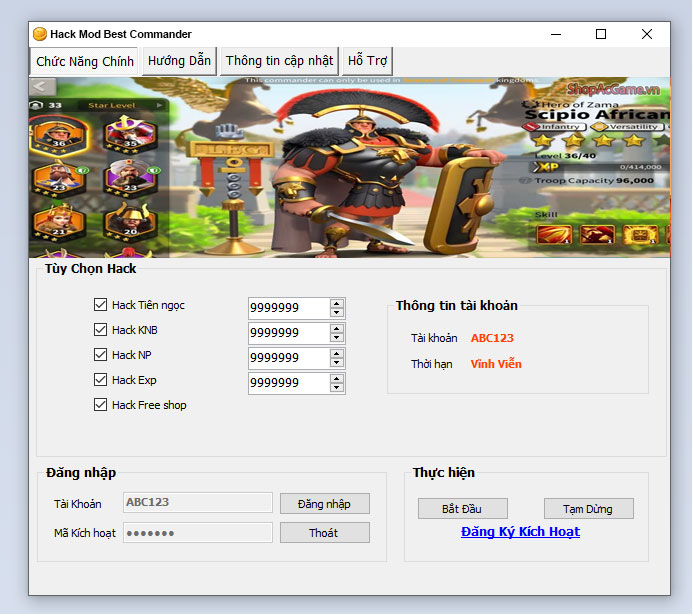The image size is (693, 616).
Task: Click the back arrow on the game banner
Action: tap(42, 86)
